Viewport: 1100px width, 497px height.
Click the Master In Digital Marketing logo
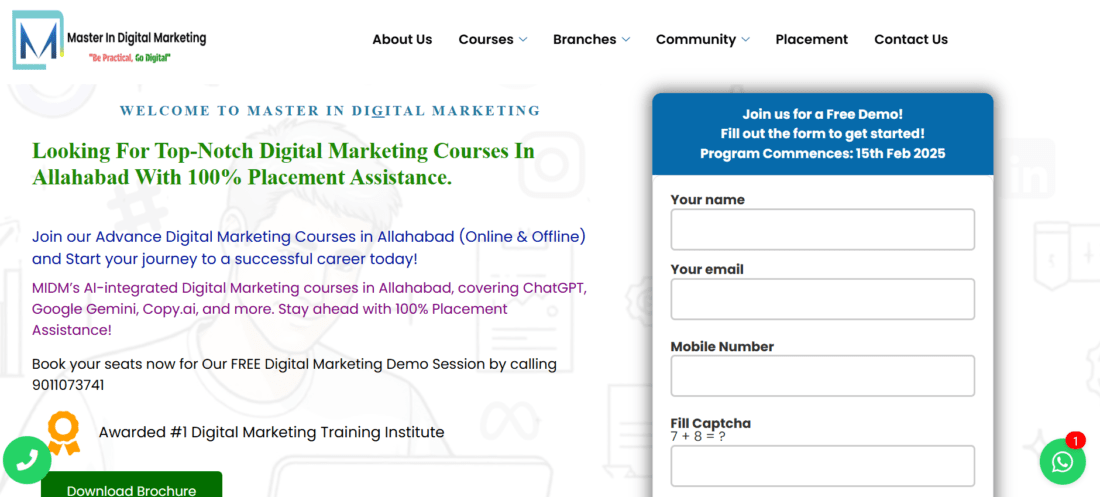point(108,41)
